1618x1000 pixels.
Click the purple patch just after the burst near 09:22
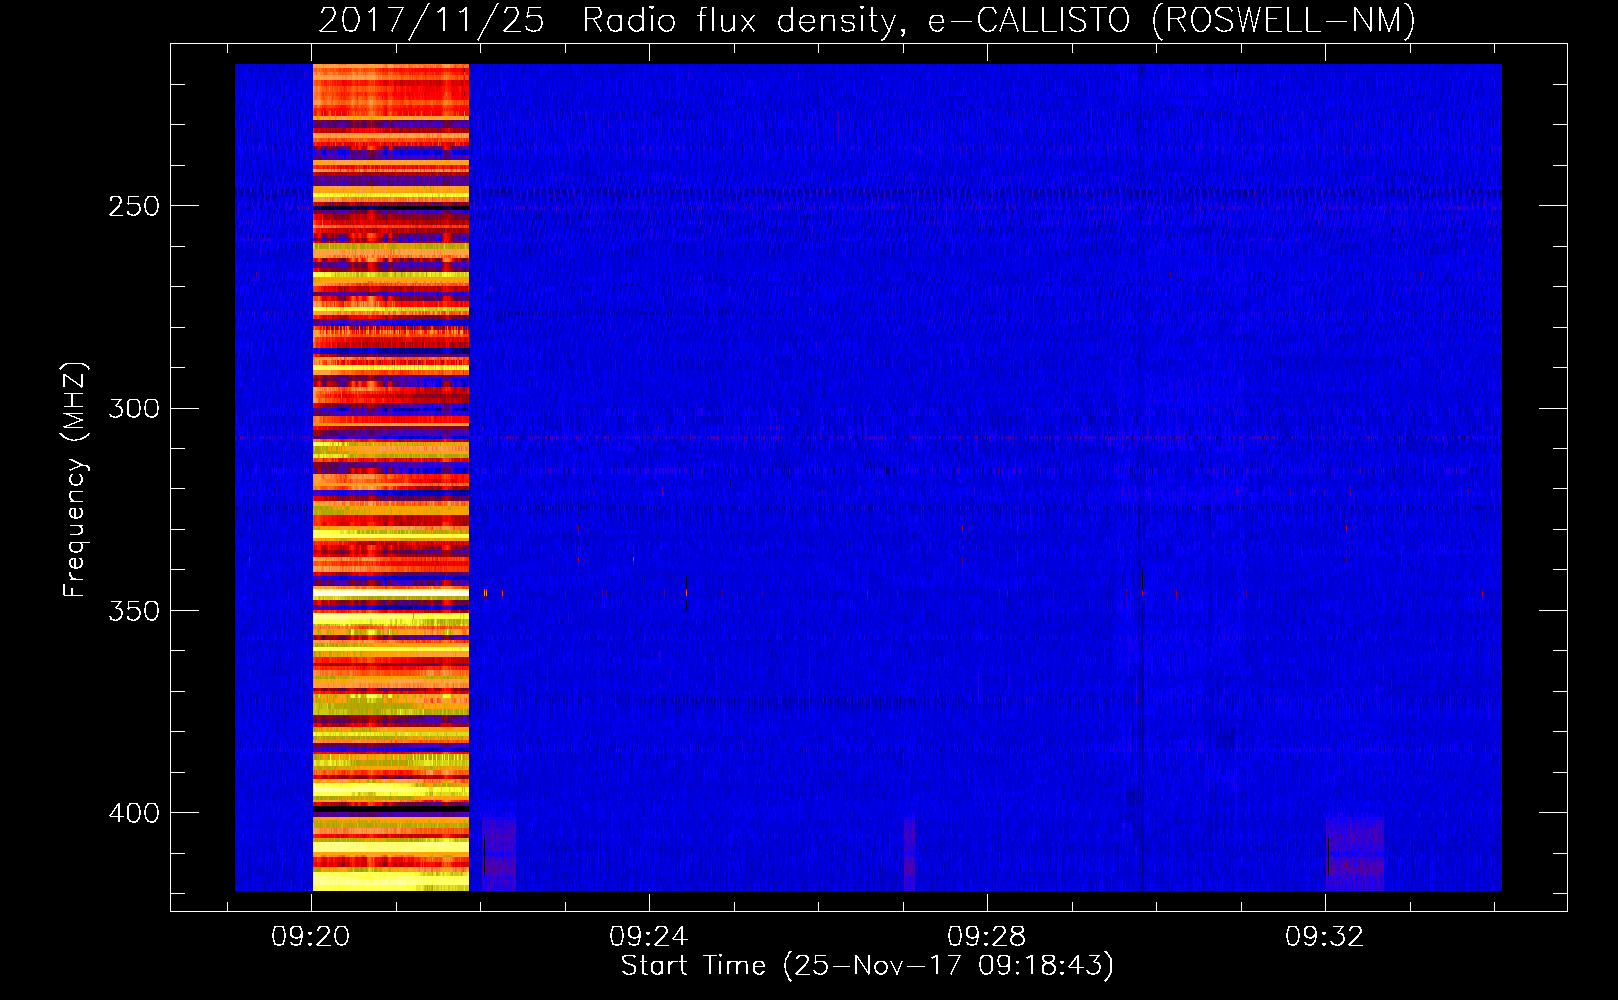(499, 854)
